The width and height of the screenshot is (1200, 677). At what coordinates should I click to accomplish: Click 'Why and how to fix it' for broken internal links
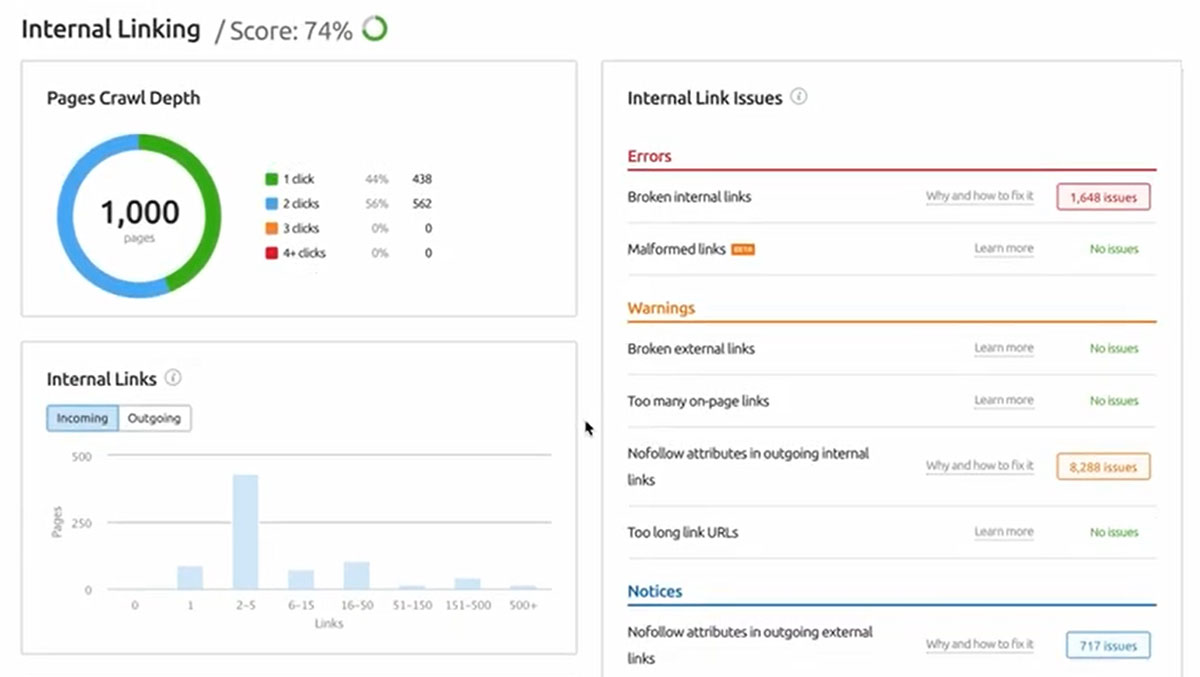(979, 196)
